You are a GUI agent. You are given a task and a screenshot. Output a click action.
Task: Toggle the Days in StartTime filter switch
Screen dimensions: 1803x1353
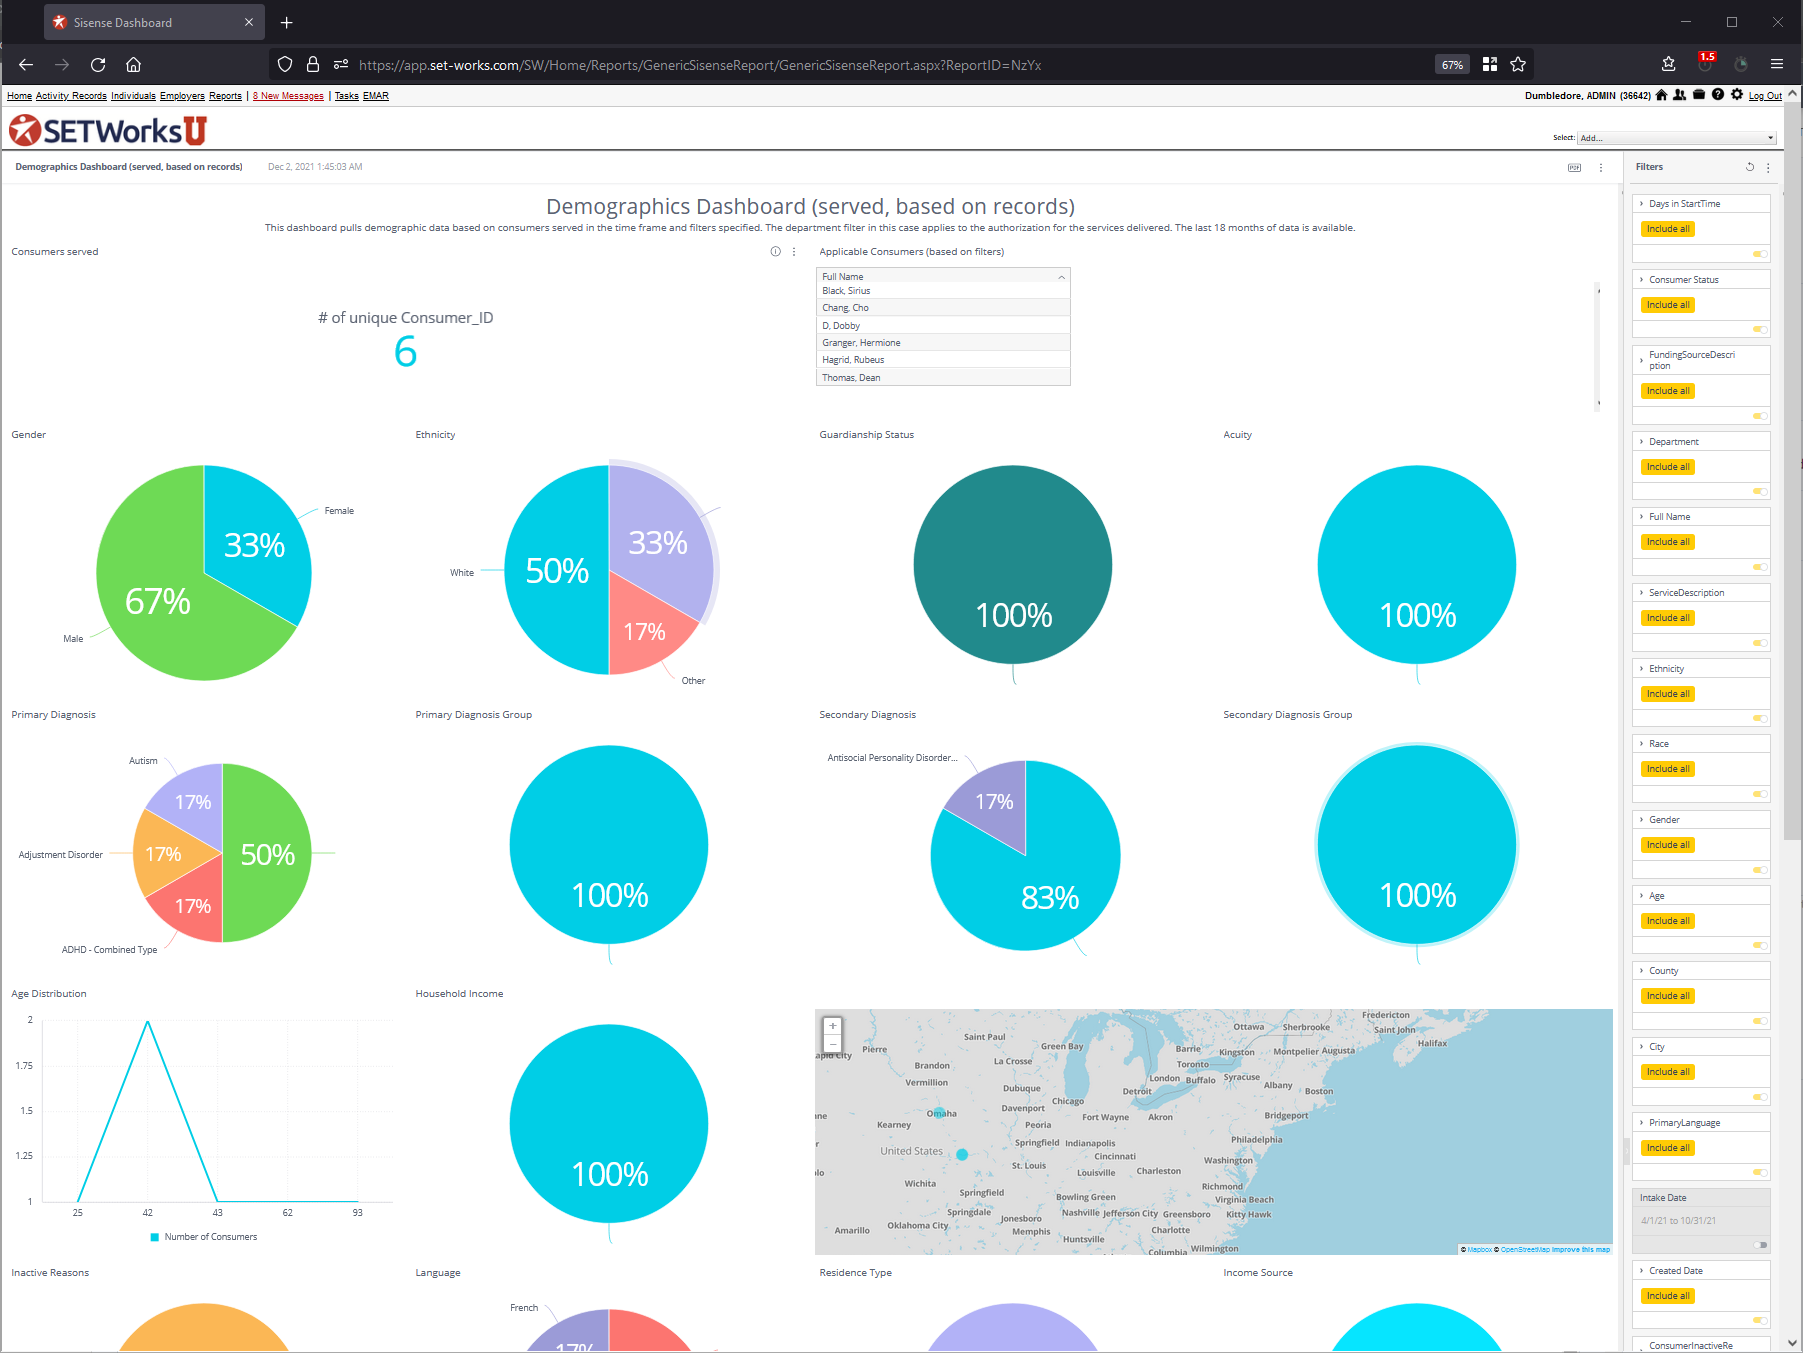click(1760, 254)
